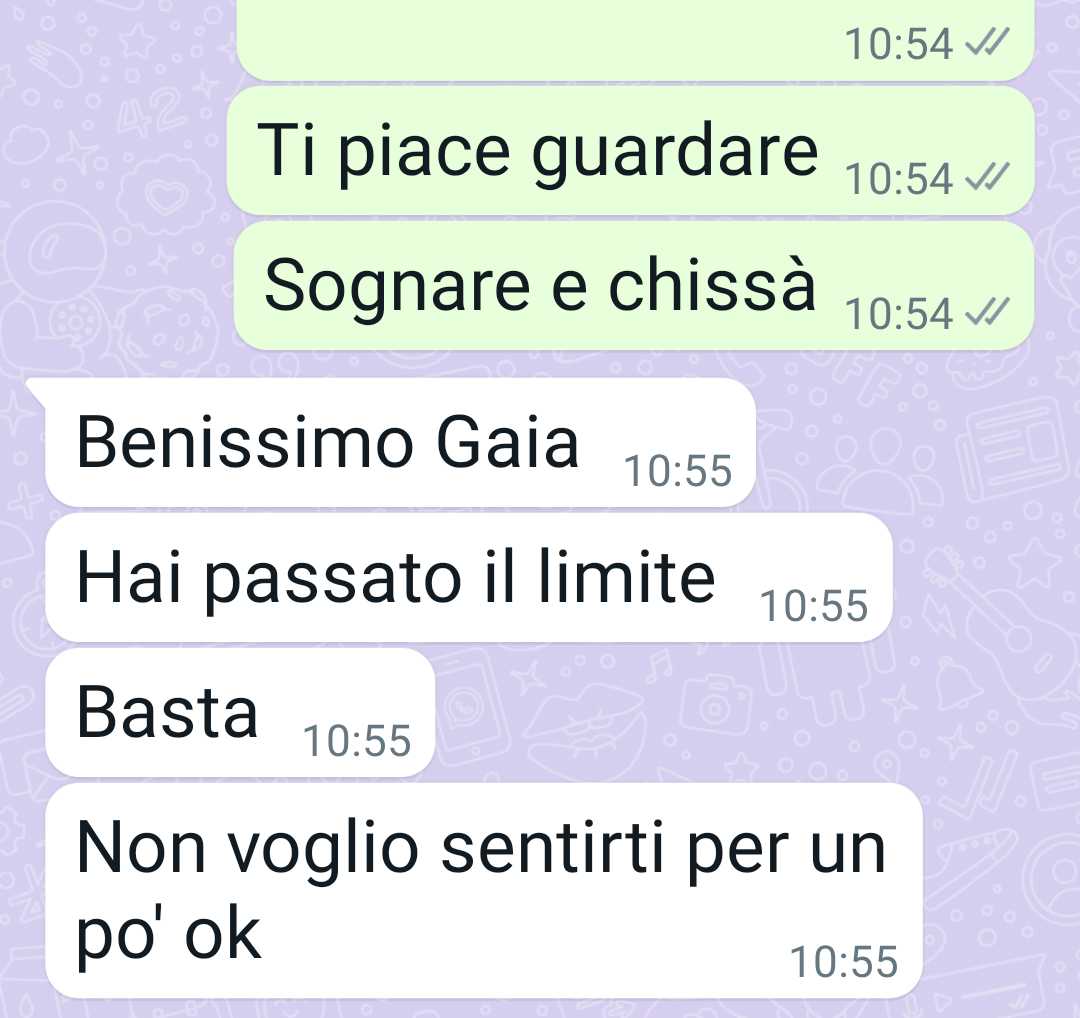
Task: Tap the pointed tail of the 'Benissimo Gaia' bubble
Action: click(36, 389)
